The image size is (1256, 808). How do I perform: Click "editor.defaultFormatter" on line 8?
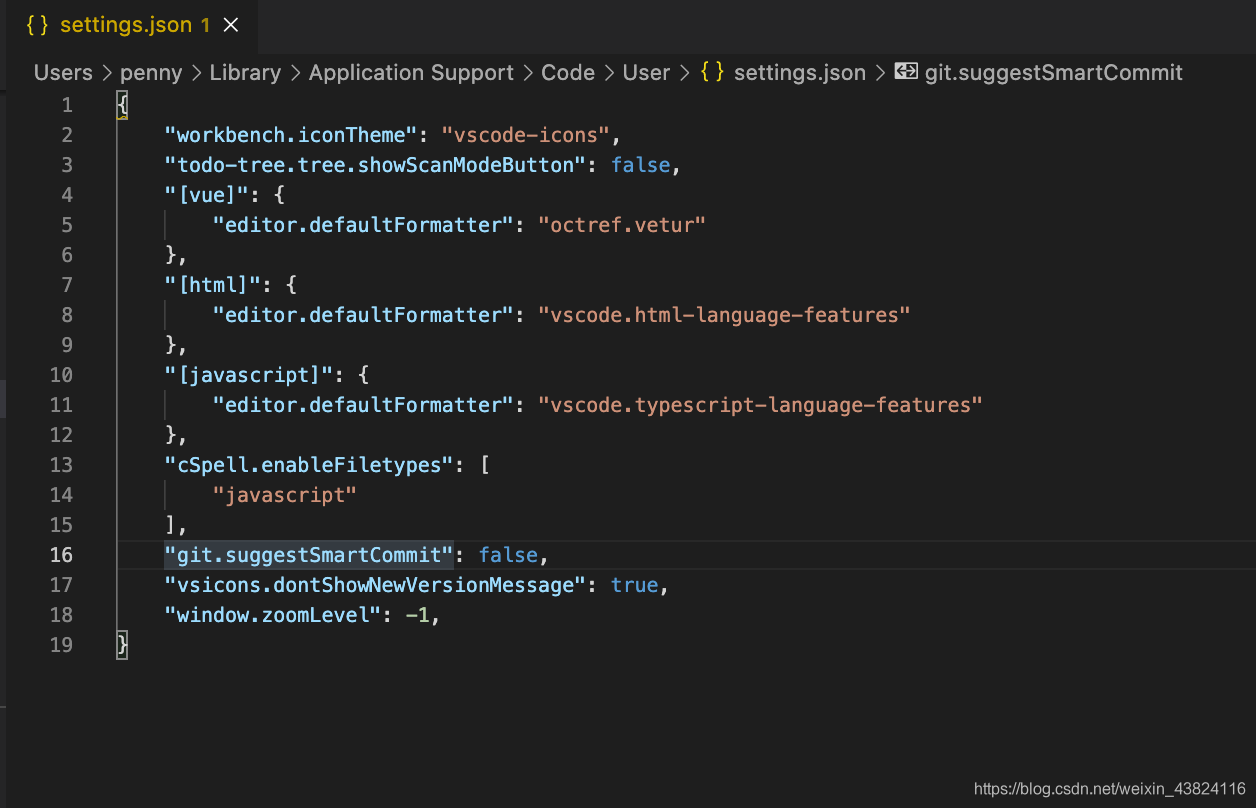pos(363,315)
